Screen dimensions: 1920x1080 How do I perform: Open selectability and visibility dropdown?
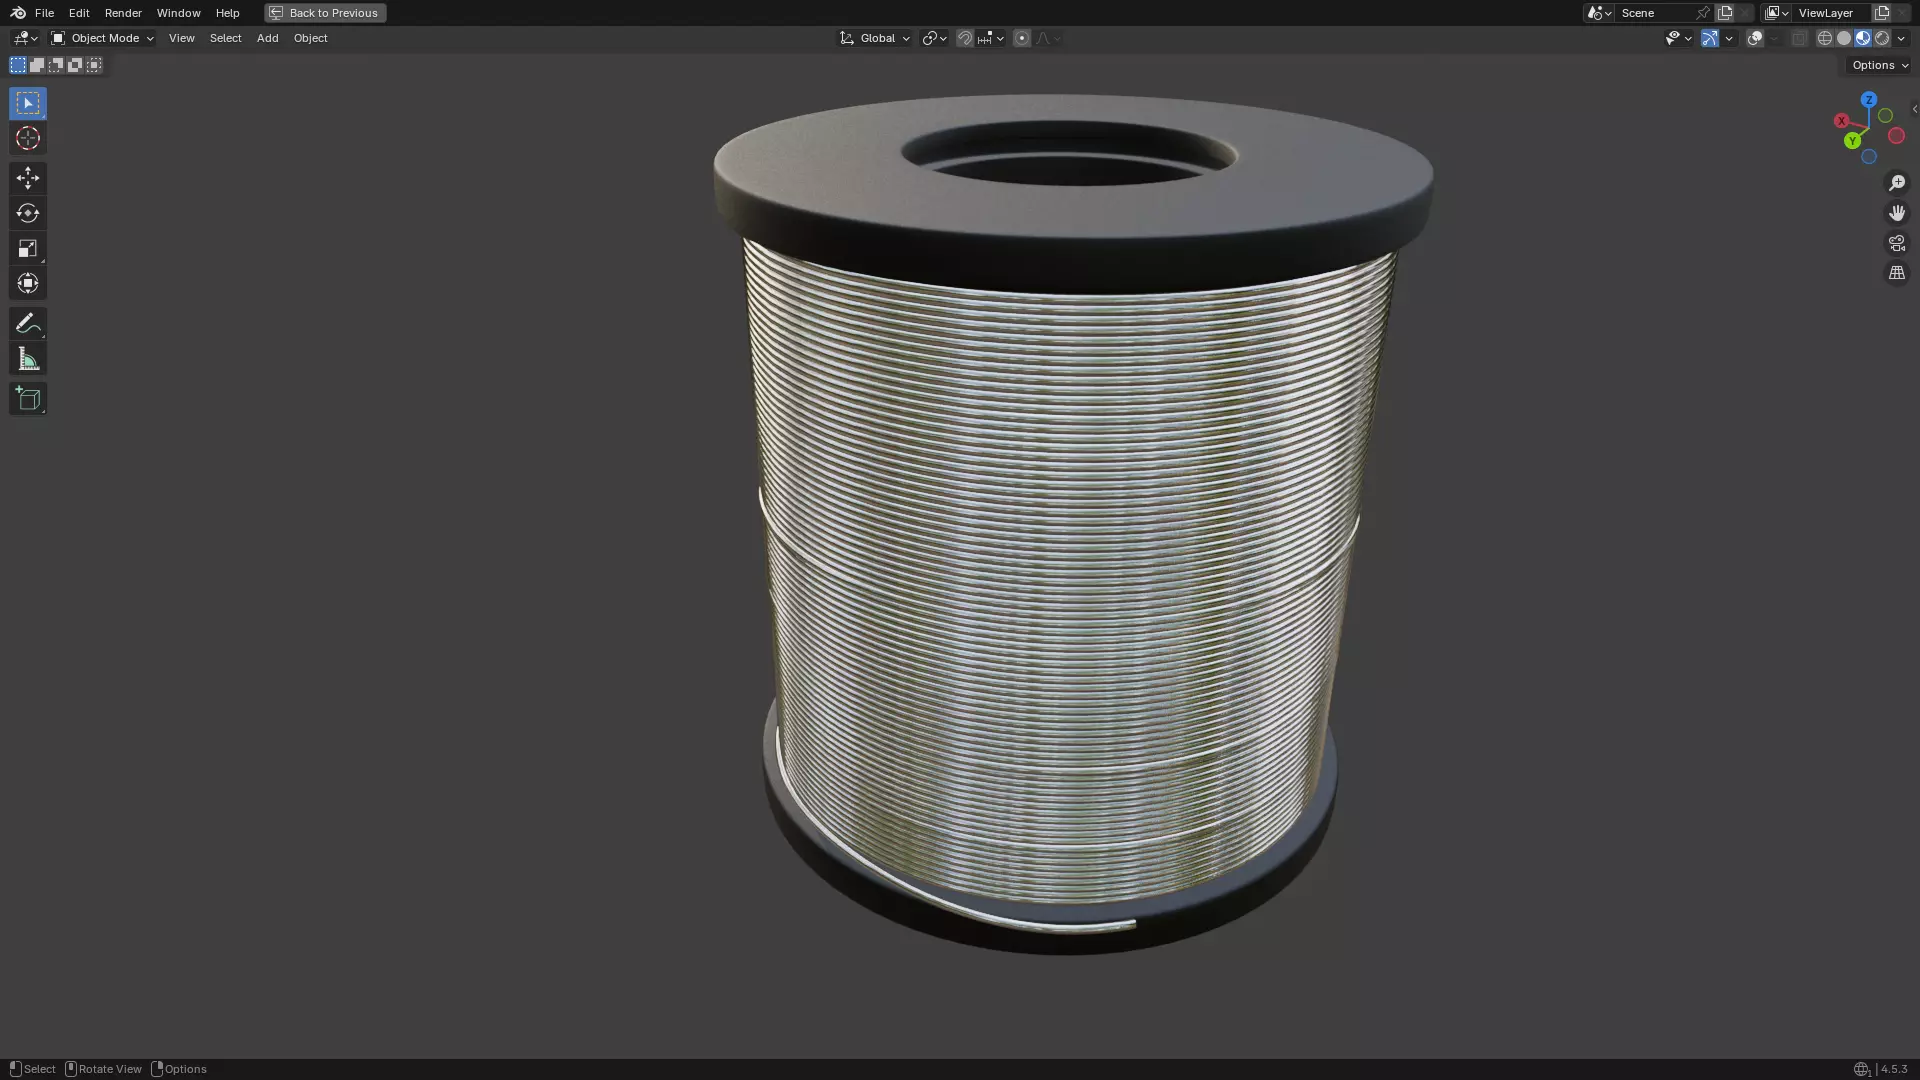(x=1678, y=38)
